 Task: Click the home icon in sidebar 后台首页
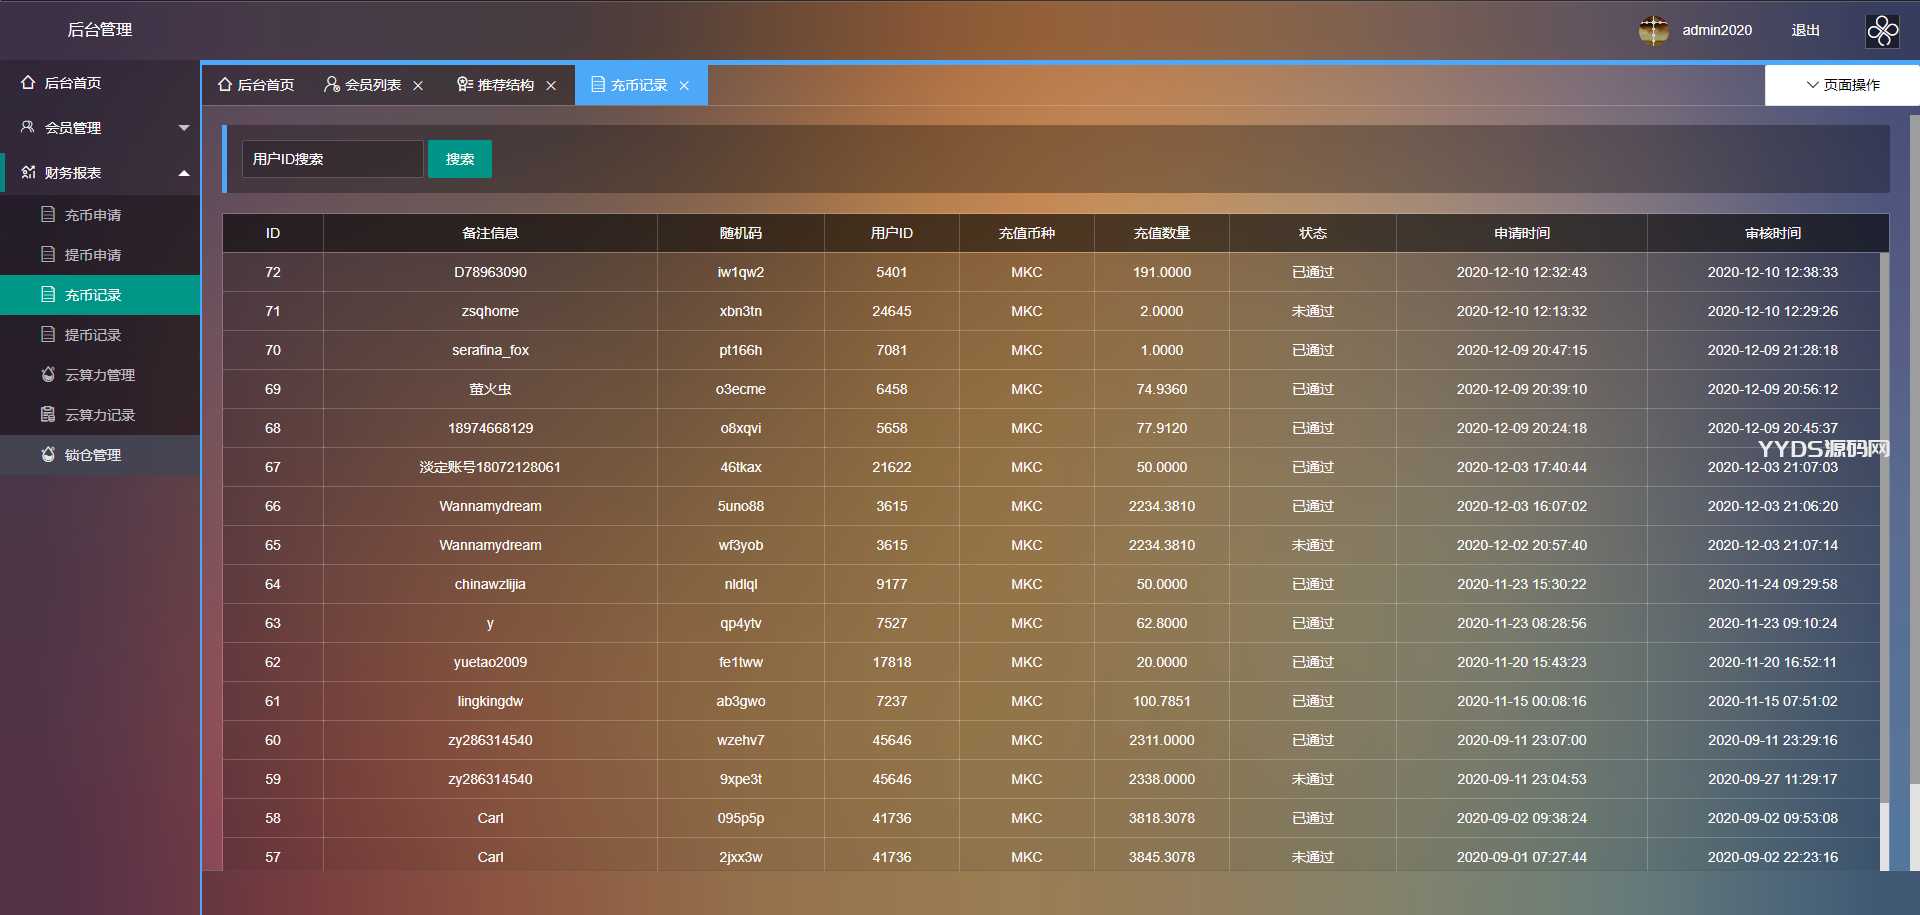coord(28,83)
